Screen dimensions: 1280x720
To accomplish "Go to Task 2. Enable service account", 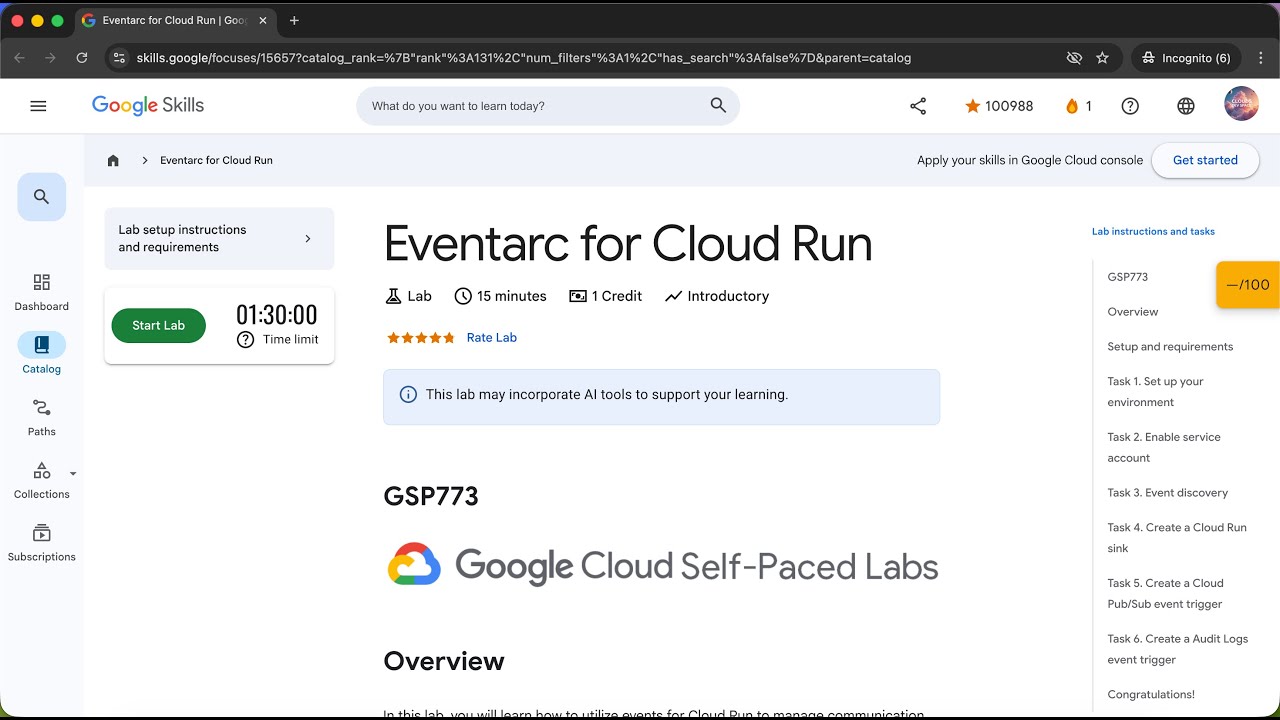I will point(1164,447).
